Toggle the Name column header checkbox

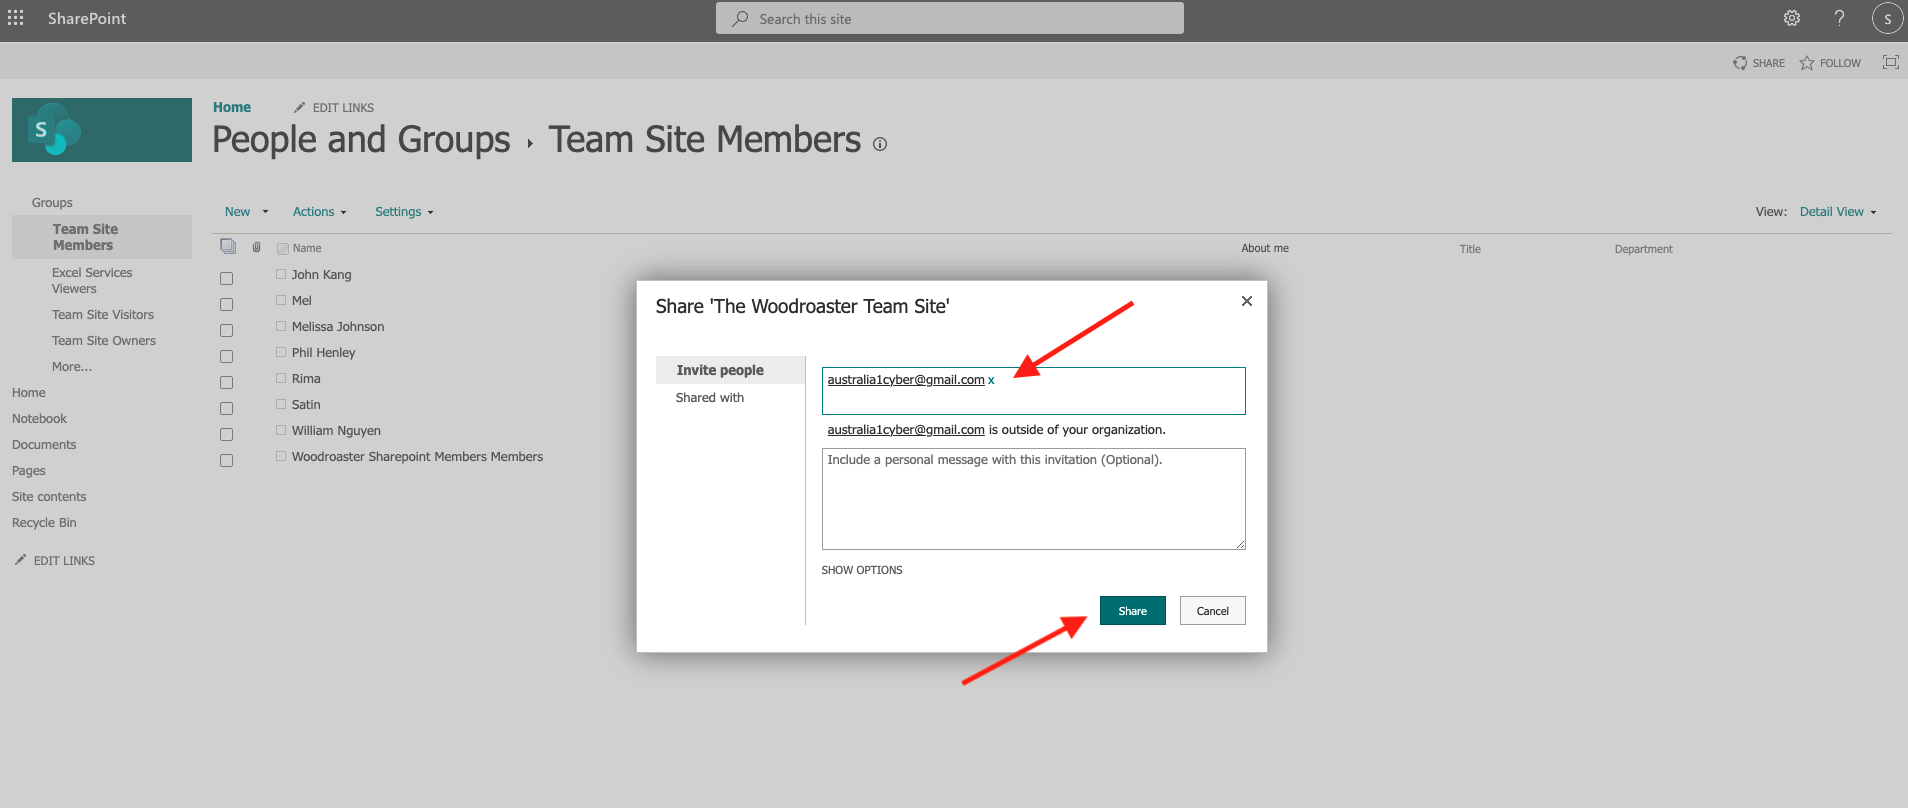tap(283, 248)
